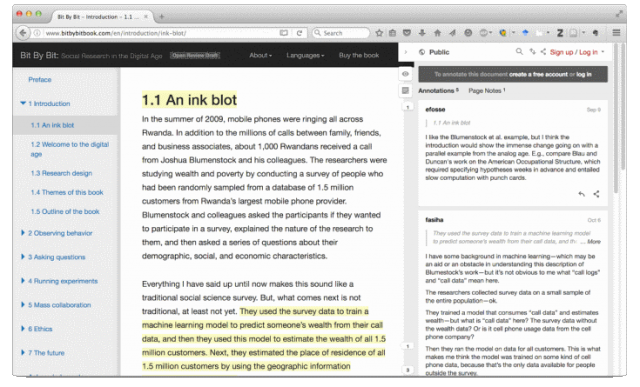The height and width of the screenshot is (387, 640).
Task: Switch to the Page Notes tab
Action: [x=487, y=91]
